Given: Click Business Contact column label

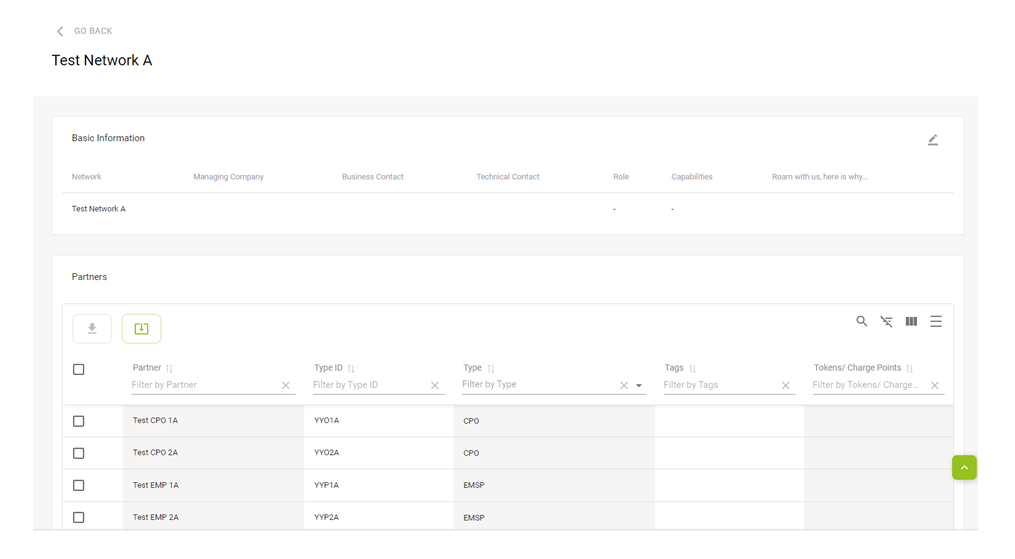Looking at the screenshot, I should pos(373,177).
